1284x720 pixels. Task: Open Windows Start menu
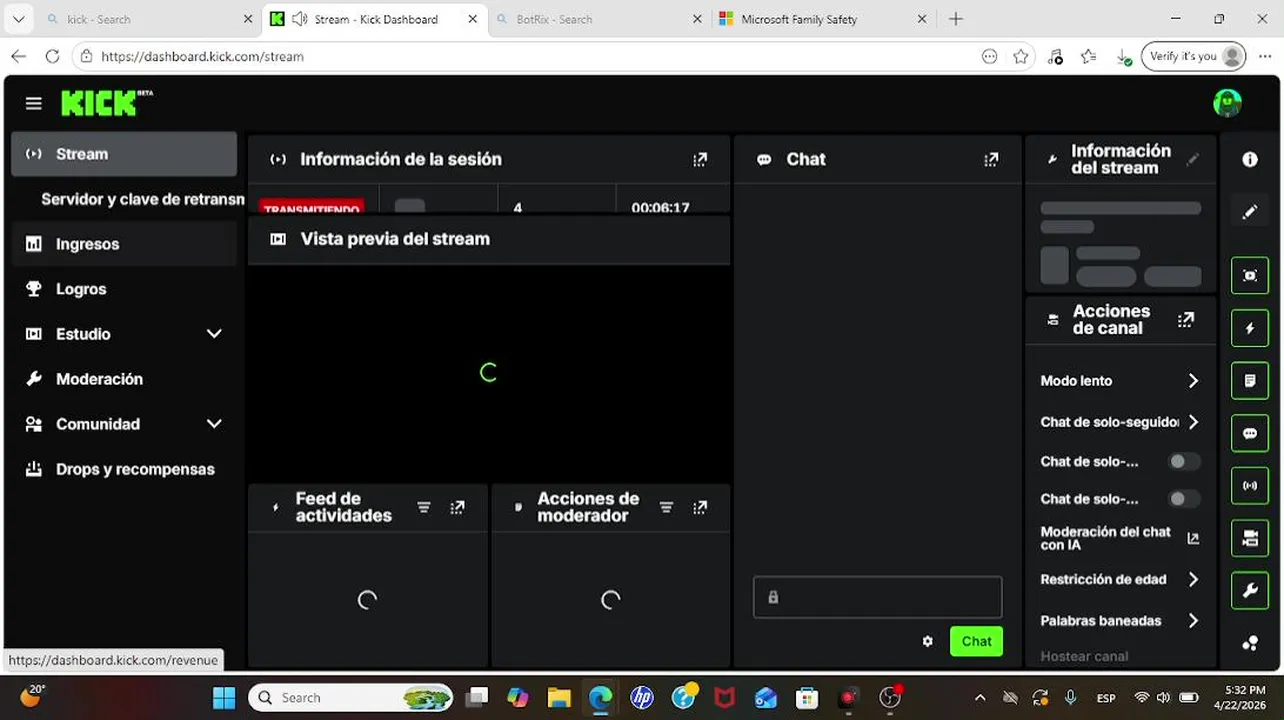(224, 698)
